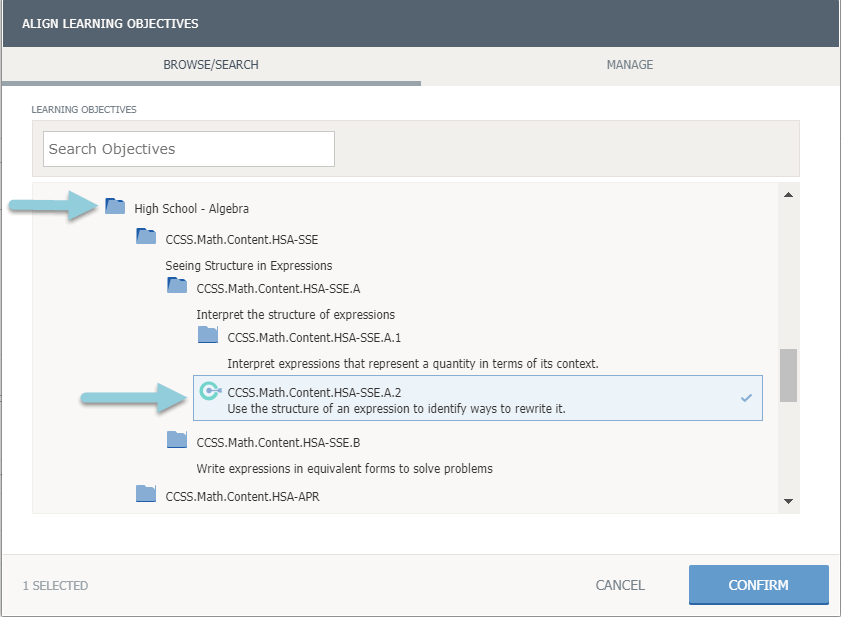Click the vertical scrollbar thumb
Screen dimensions: 841x617
point(788,375)
